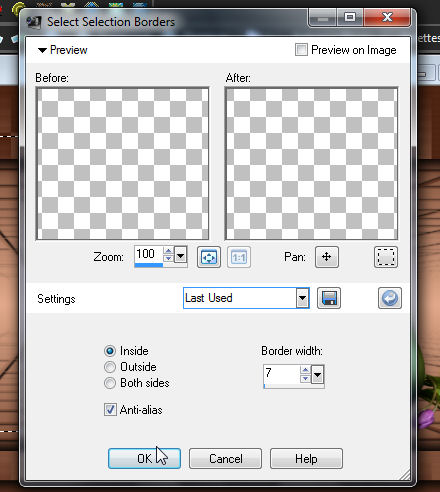Click the Border width input field
This screenshot has height=492, width=440.
(x=282, y=375)
